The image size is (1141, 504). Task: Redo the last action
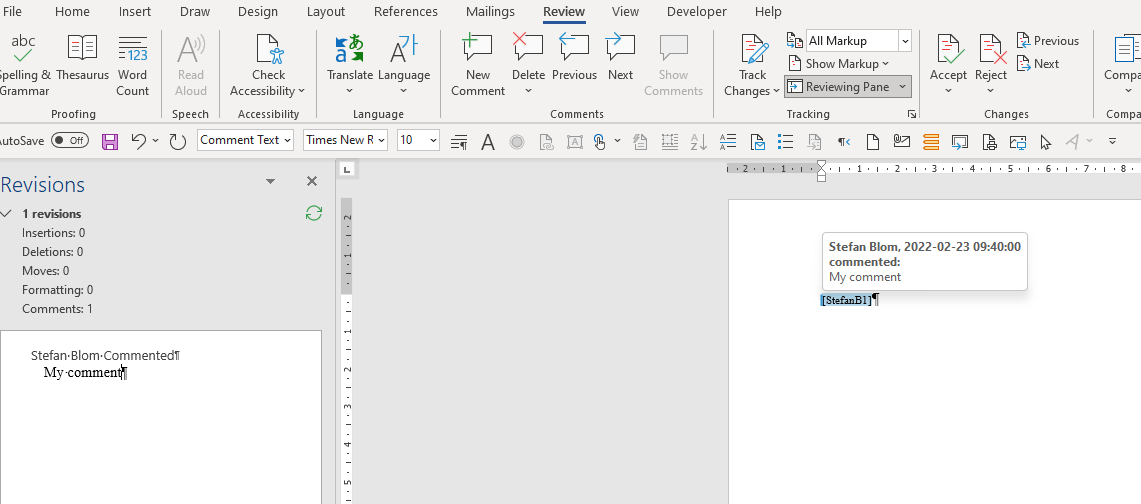point(178,141)
